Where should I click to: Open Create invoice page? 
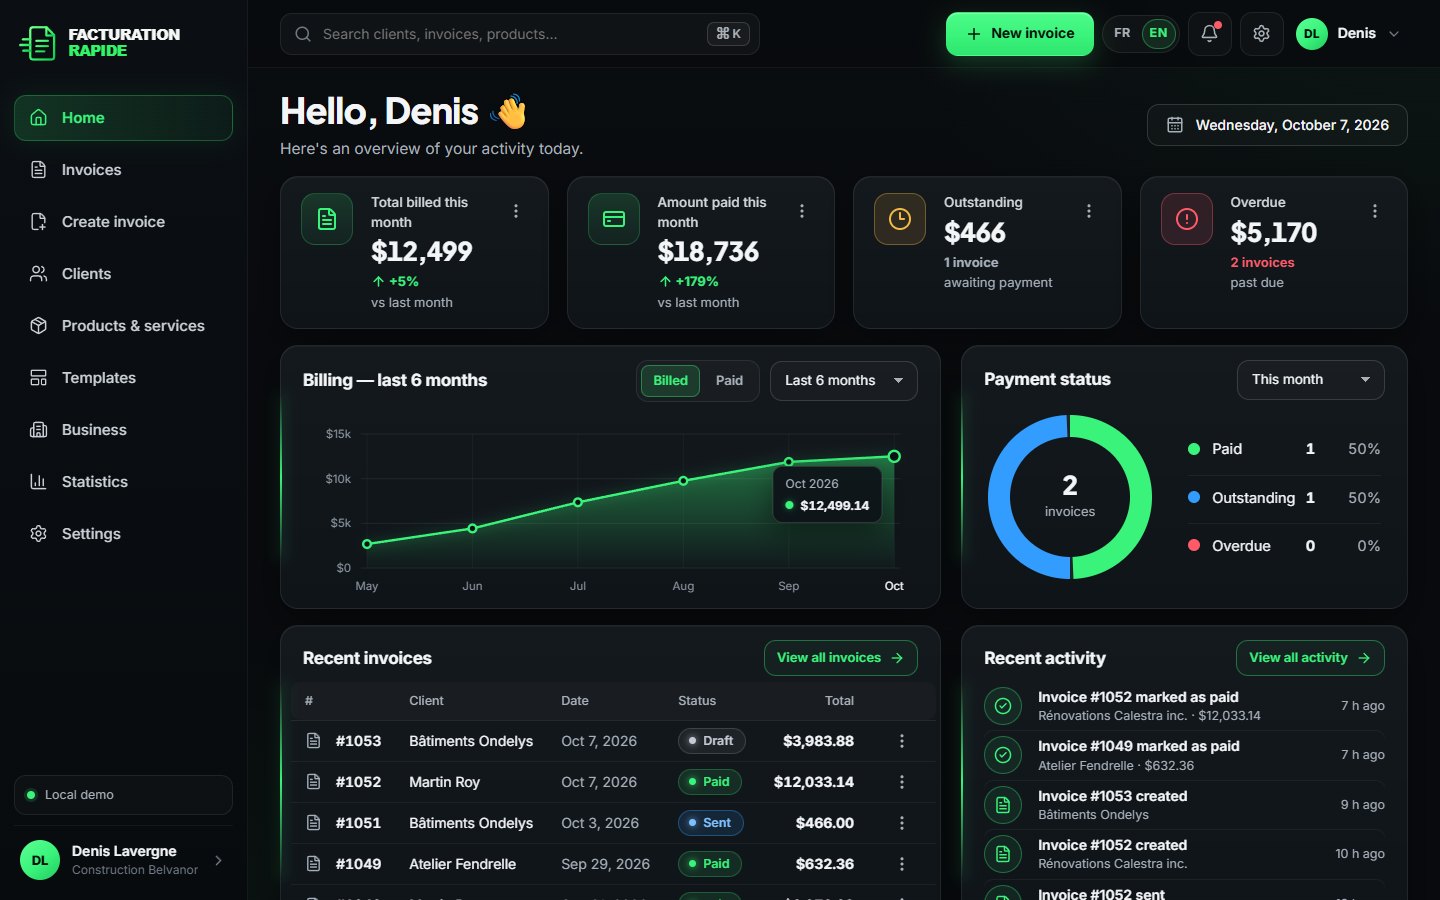[123, 222]
